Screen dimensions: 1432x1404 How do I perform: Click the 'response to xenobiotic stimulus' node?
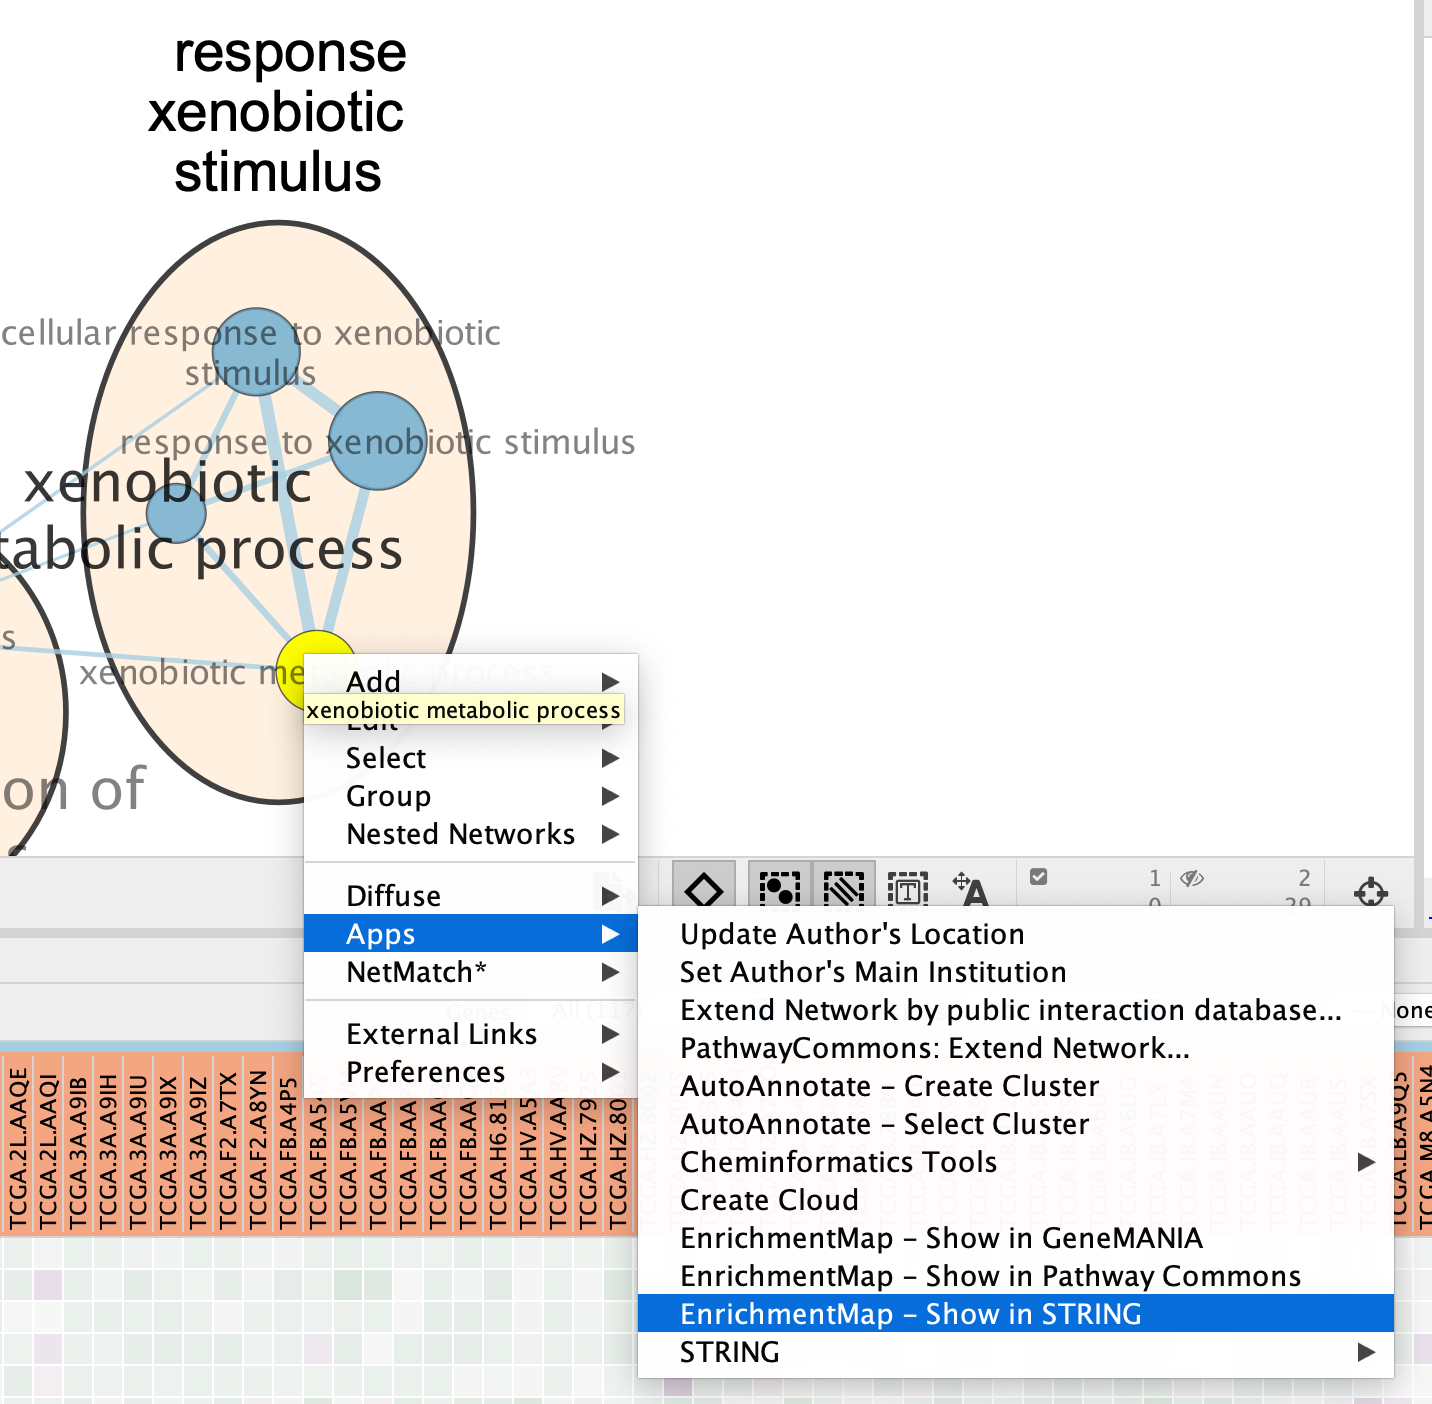point(377,441)
